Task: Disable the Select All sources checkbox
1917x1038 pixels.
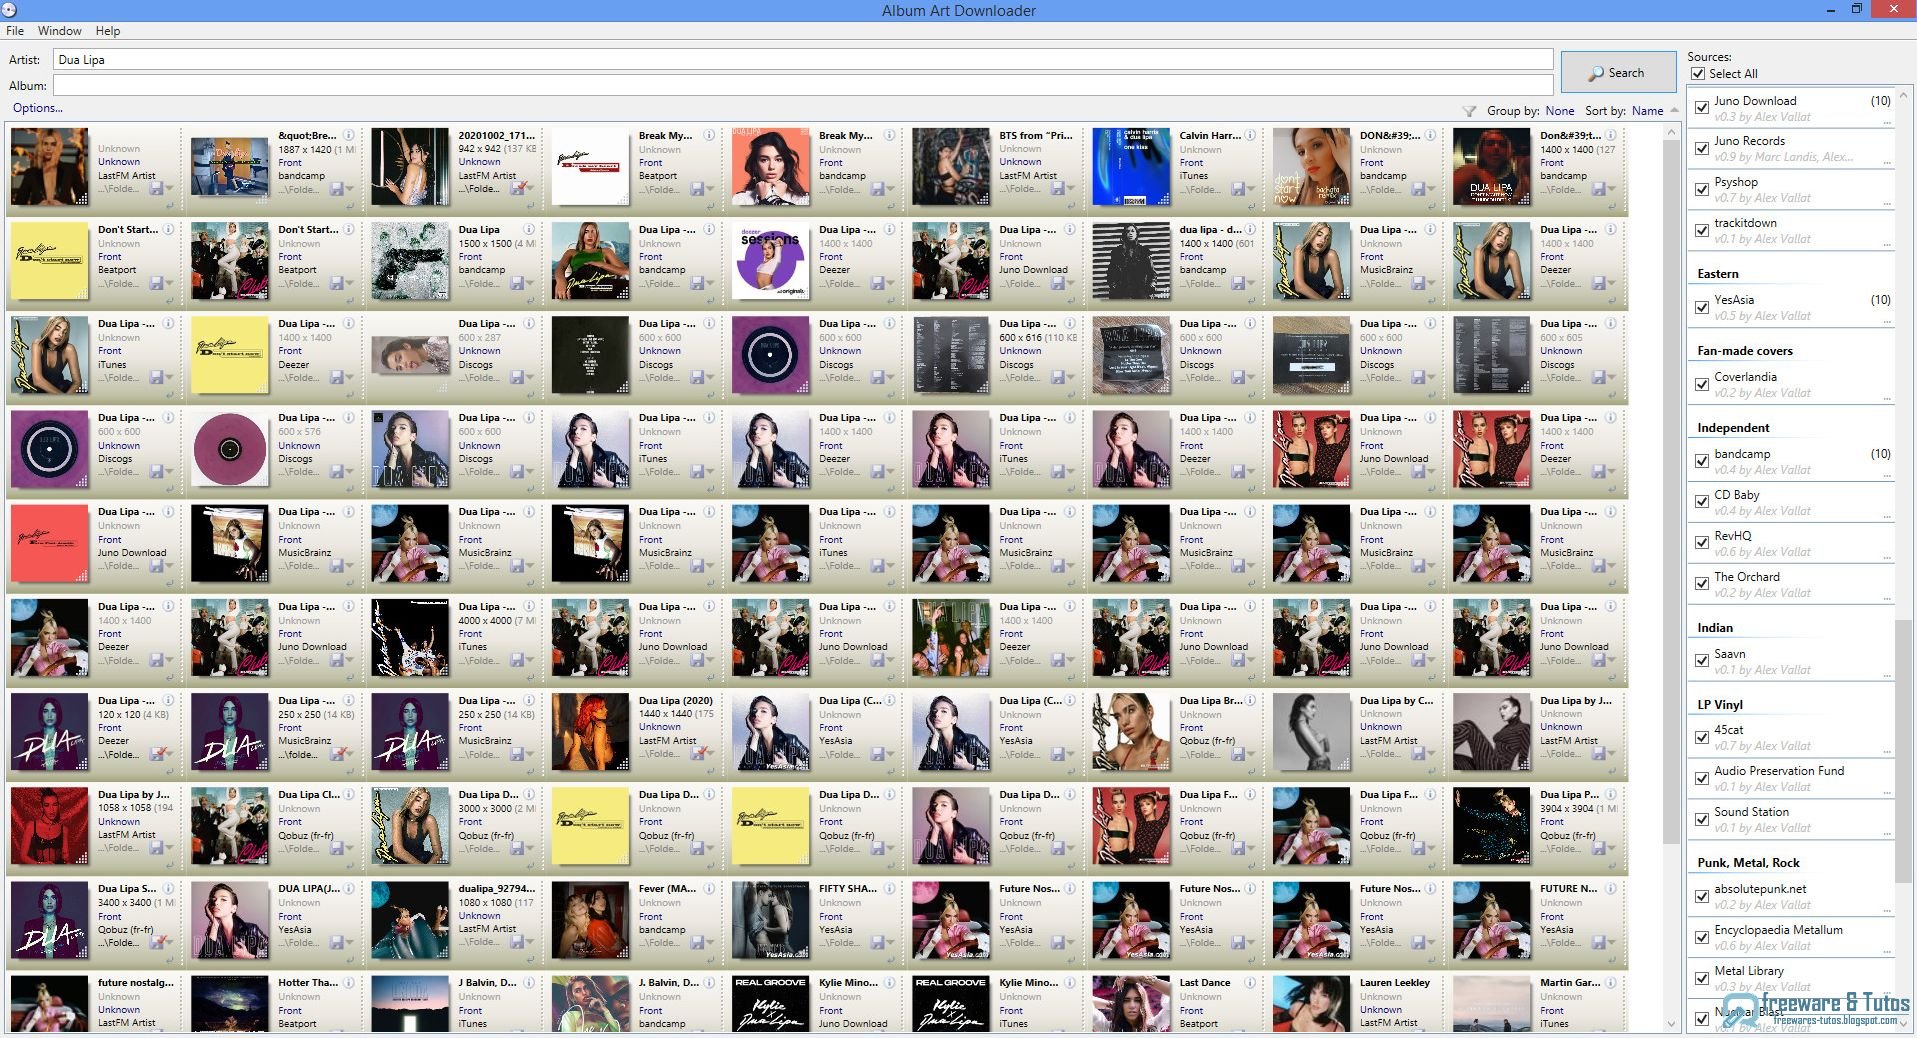Action: point(1698,73)
